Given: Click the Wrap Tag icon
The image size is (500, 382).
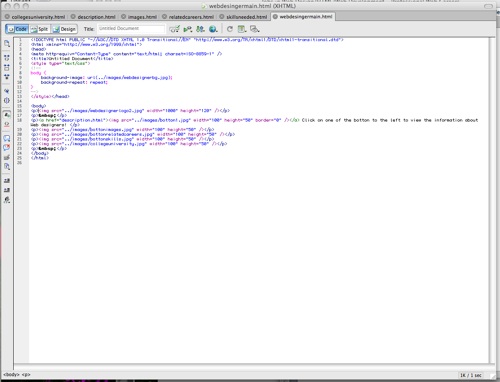Looking at the screenshot, I should point(7,157).
